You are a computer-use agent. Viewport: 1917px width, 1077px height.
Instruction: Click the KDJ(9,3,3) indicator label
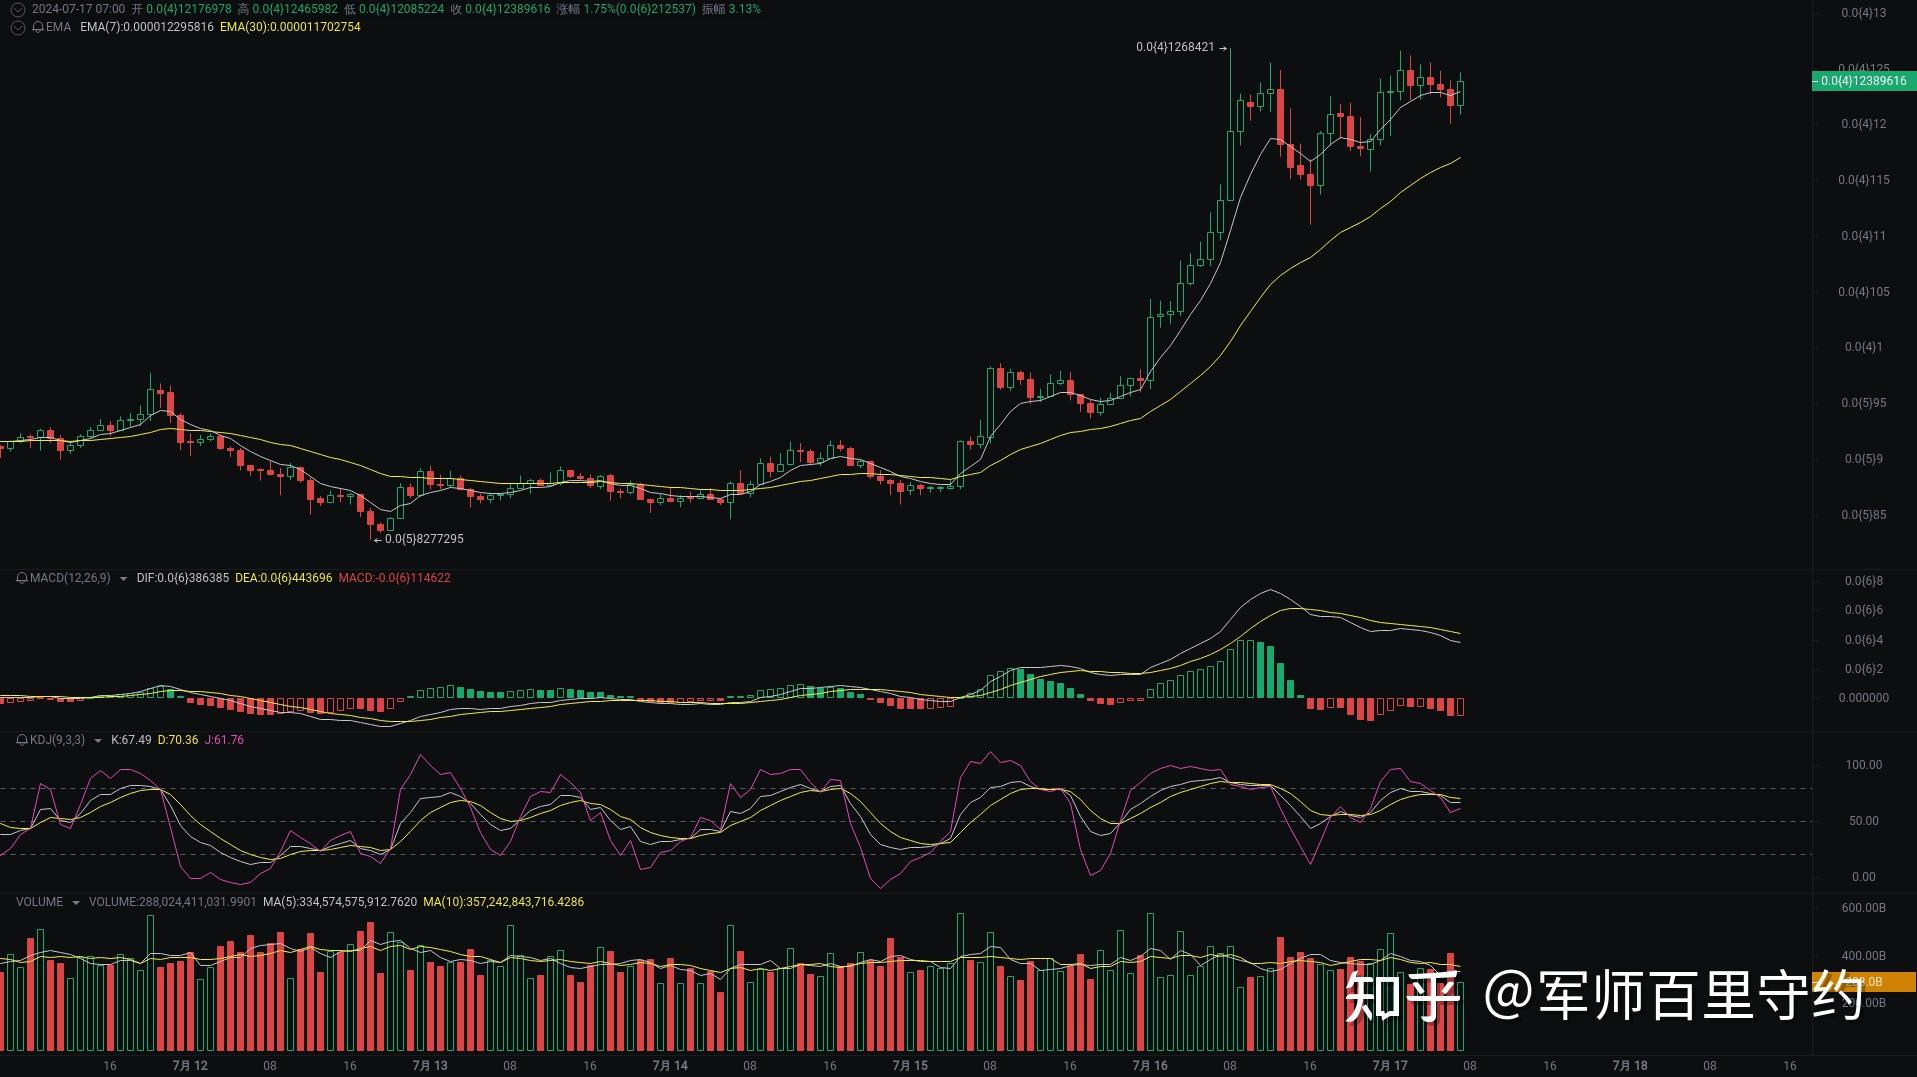(x=57, y=740)
